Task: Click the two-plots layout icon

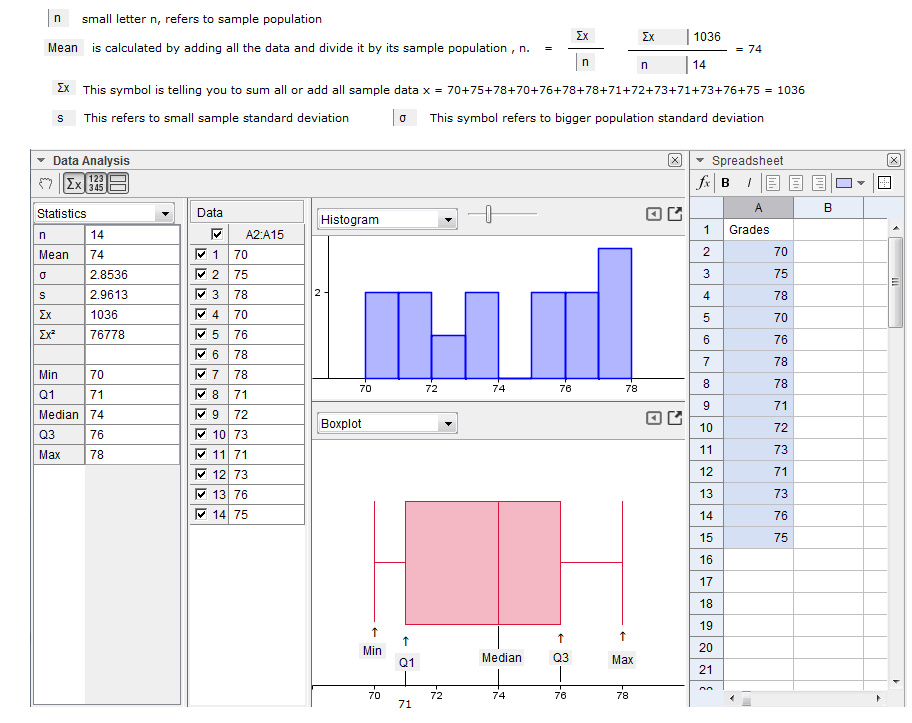Action: coord(119,183)
